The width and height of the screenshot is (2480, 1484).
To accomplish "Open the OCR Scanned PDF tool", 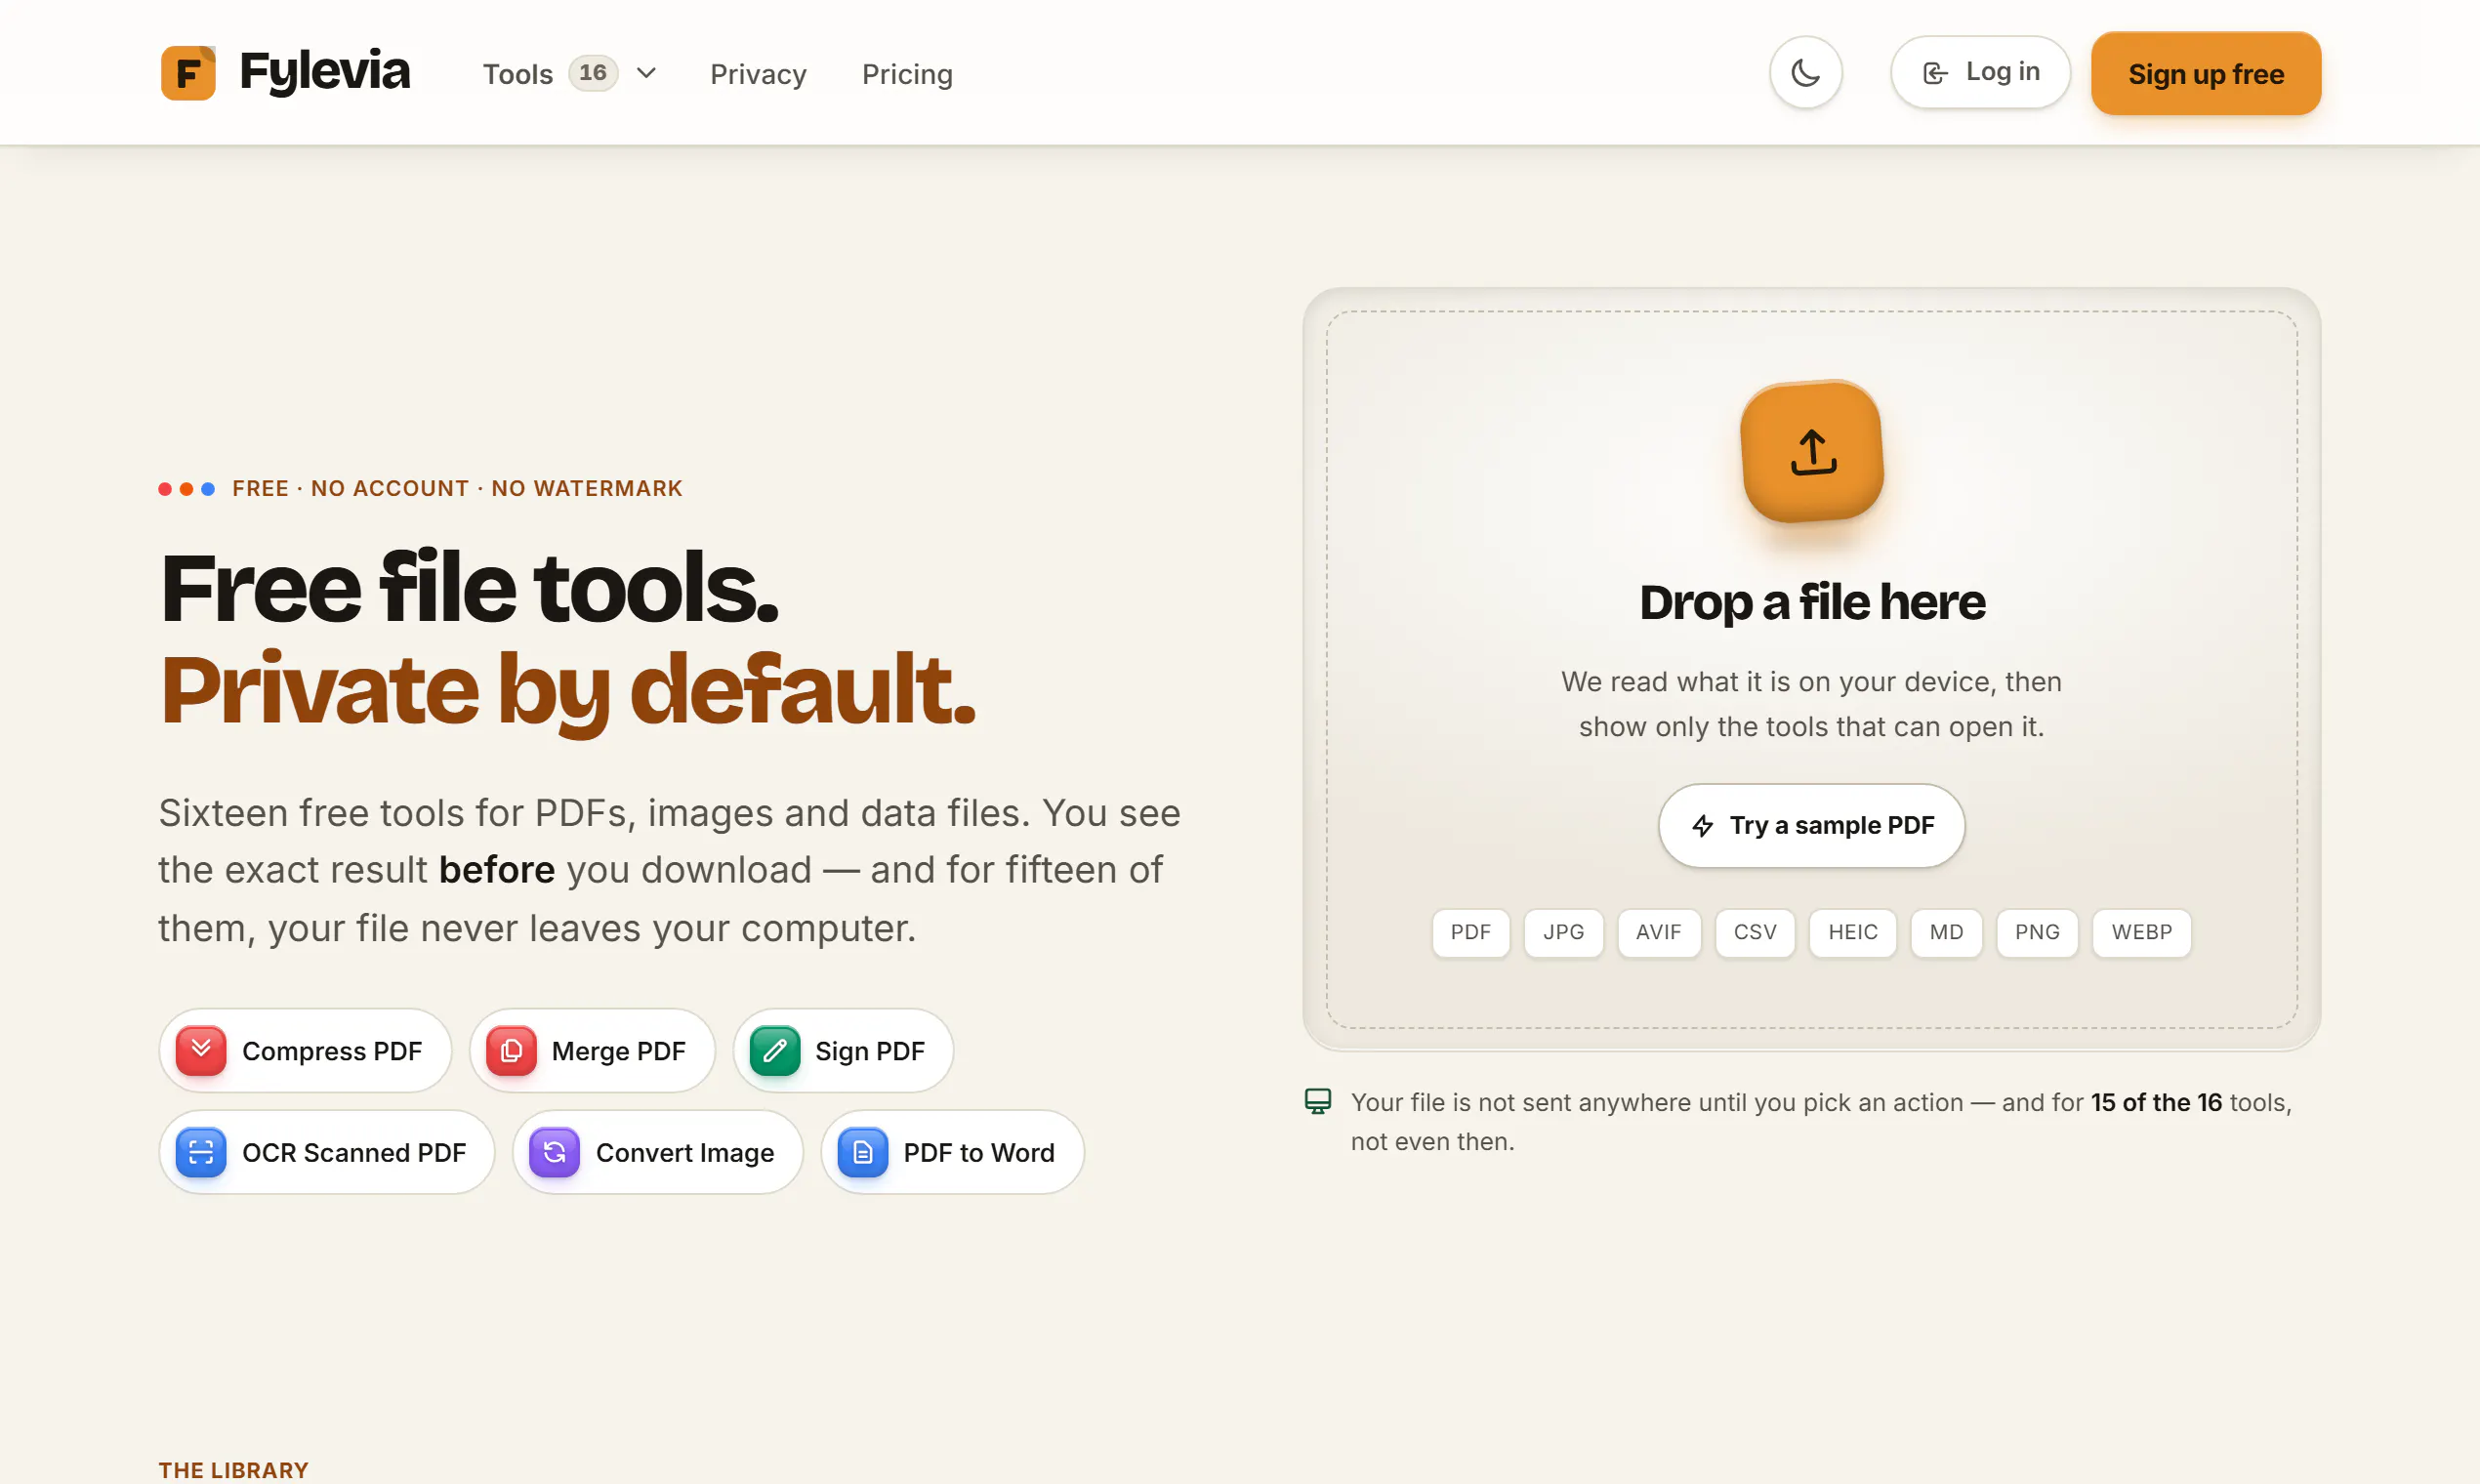I will point(327,1152).
